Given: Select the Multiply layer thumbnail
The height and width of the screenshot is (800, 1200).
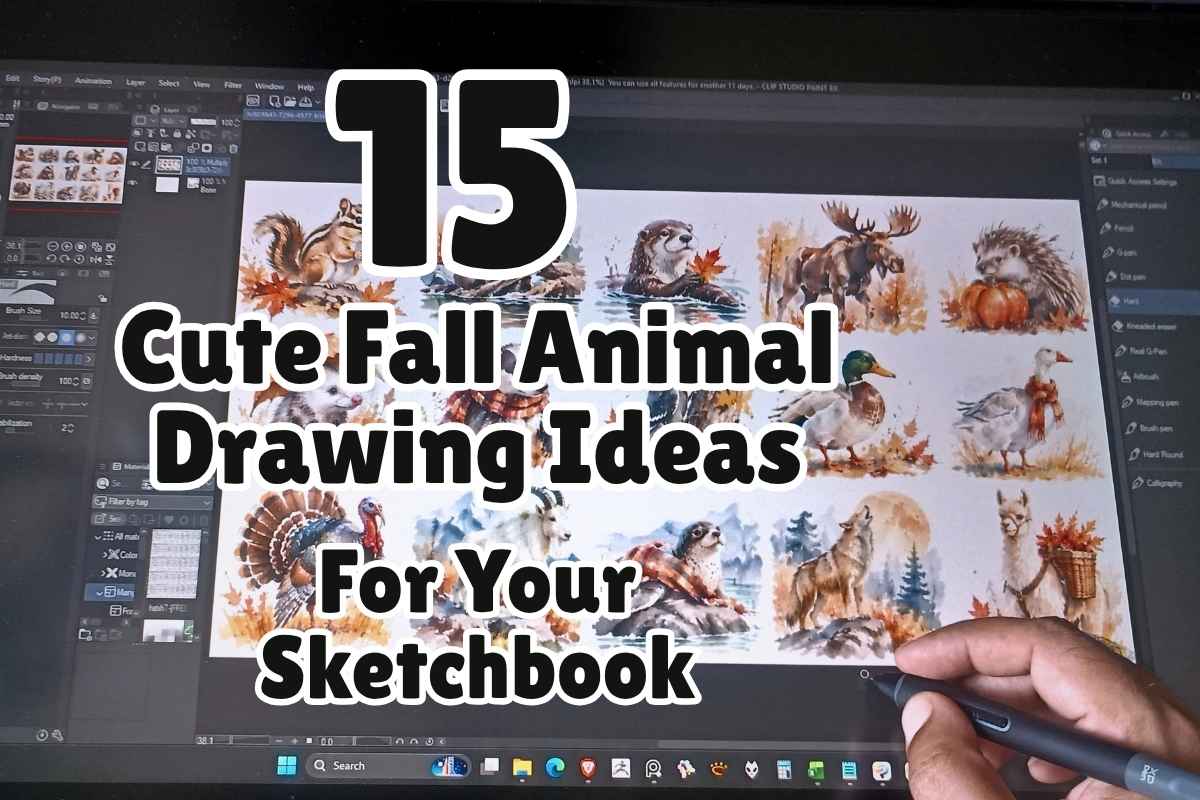Looking at the screenshot, I should [x=169, y=164].
